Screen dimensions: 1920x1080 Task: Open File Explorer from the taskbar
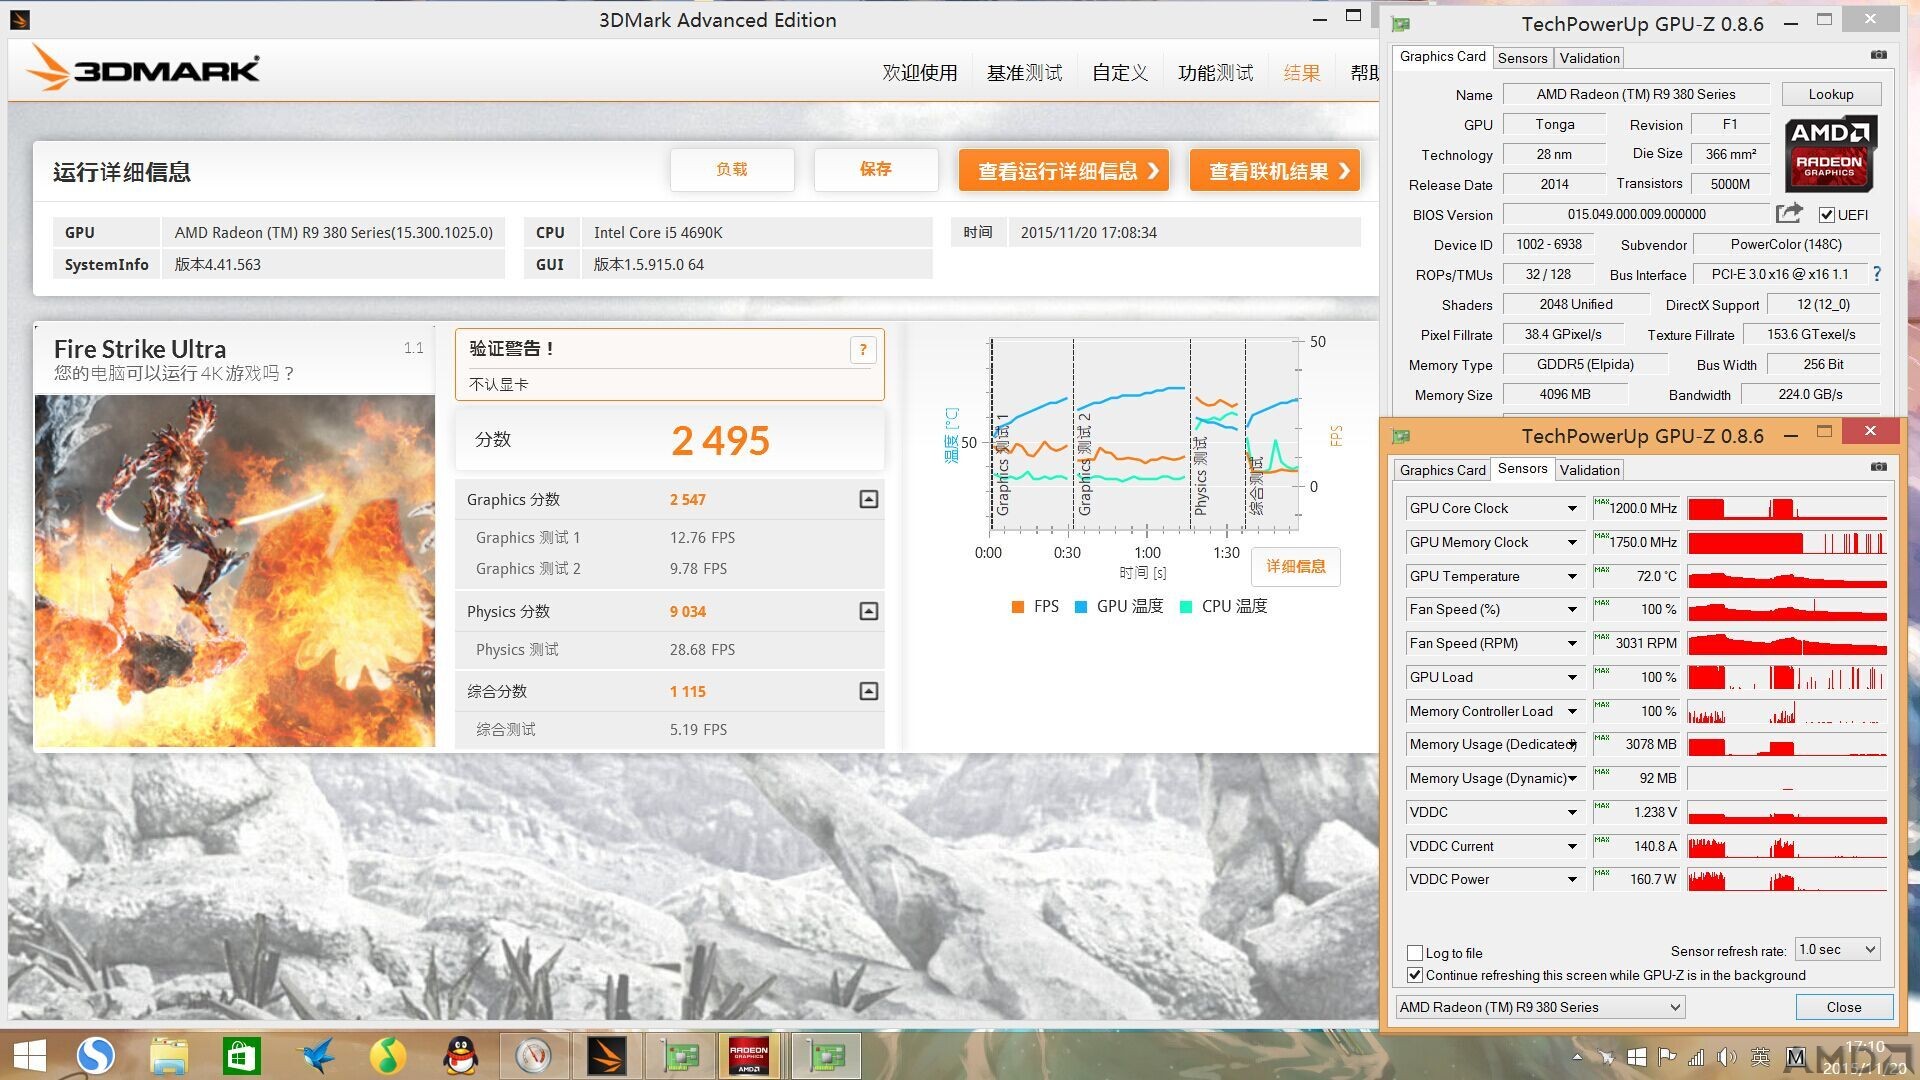[x=169, y=1055]
